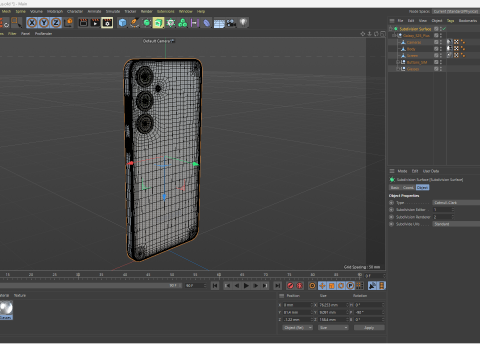Toggle the Subdivision Surface green enable checkmark
The height and width of the screenshot is (360, 480).
(x=444, y=29)
